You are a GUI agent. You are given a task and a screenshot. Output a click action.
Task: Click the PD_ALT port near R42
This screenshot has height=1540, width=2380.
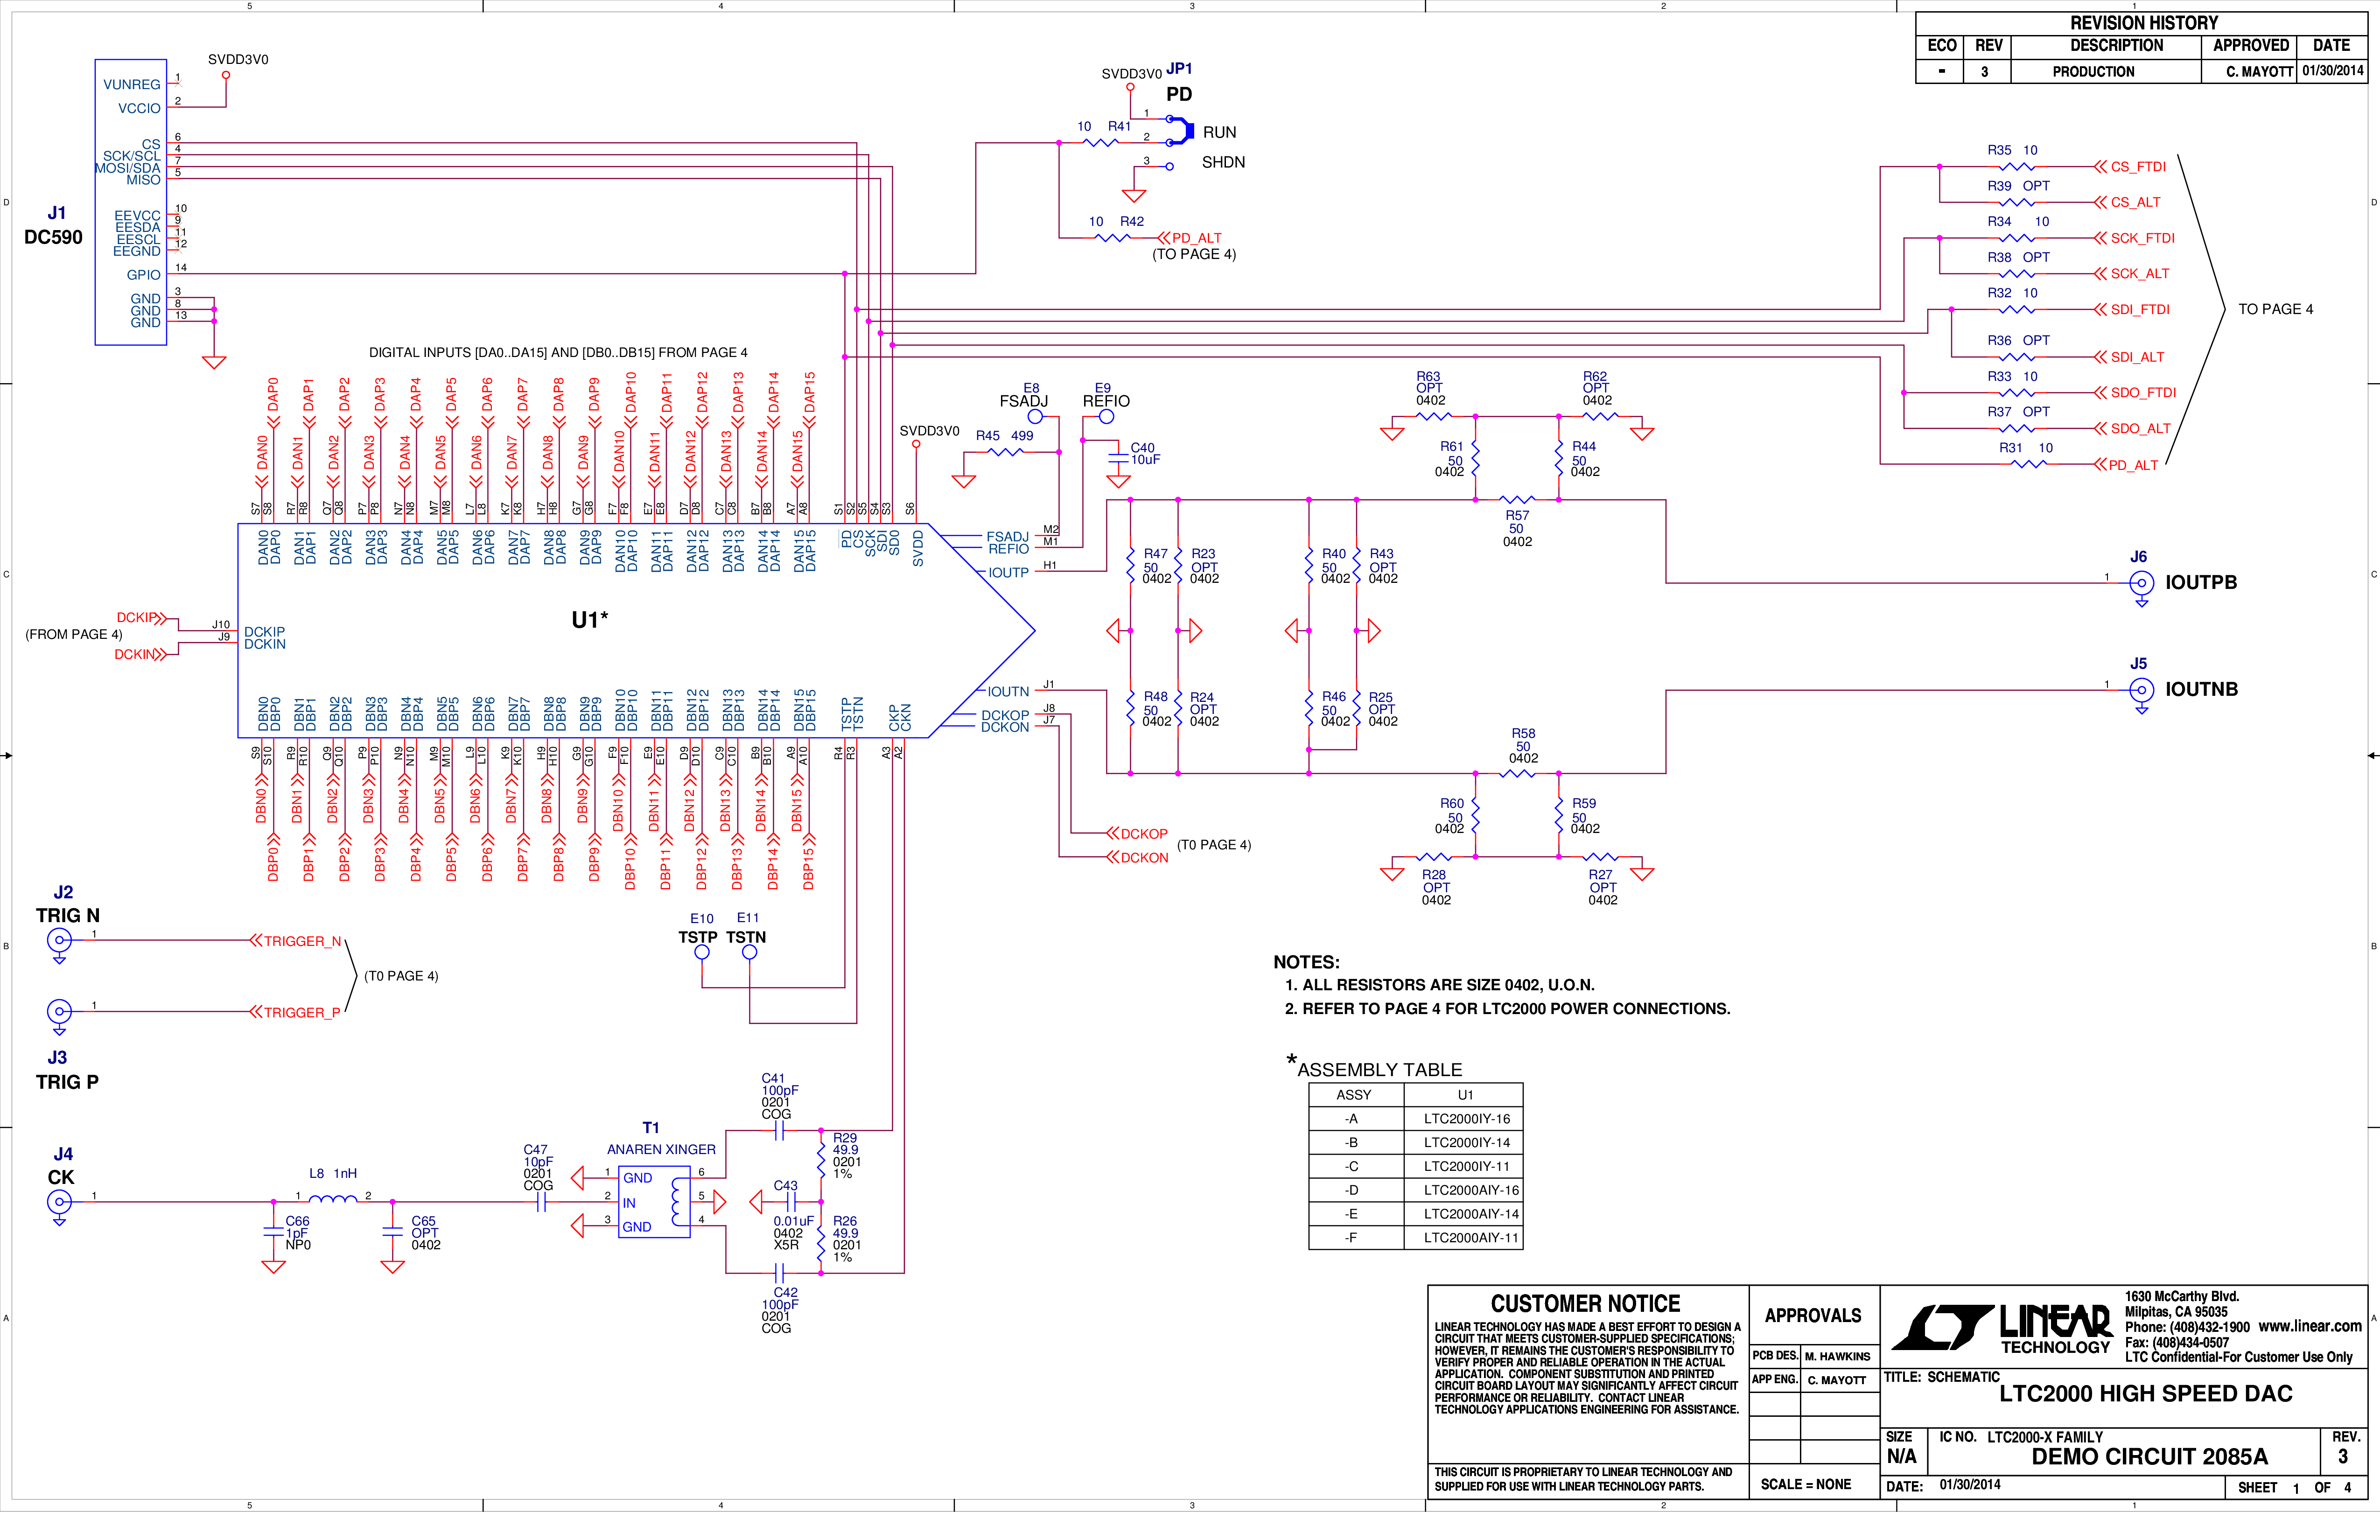[1191, 239]
